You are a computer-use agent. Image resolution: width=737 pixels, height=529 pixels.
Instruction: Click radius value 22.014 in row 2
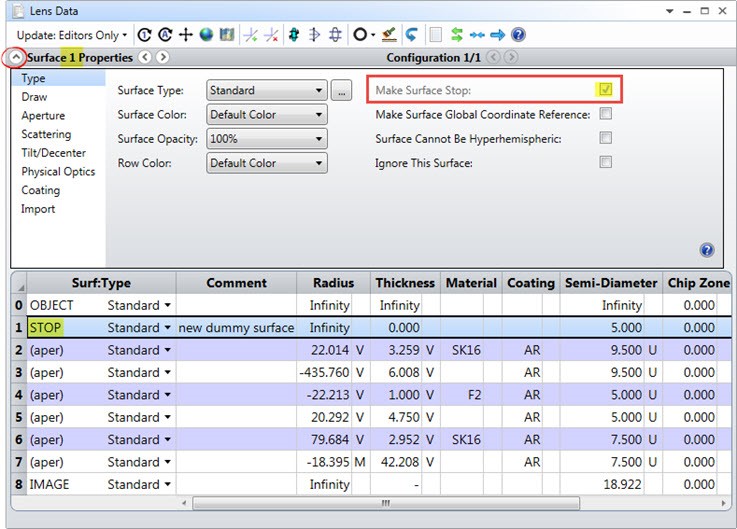pos(329,350)
